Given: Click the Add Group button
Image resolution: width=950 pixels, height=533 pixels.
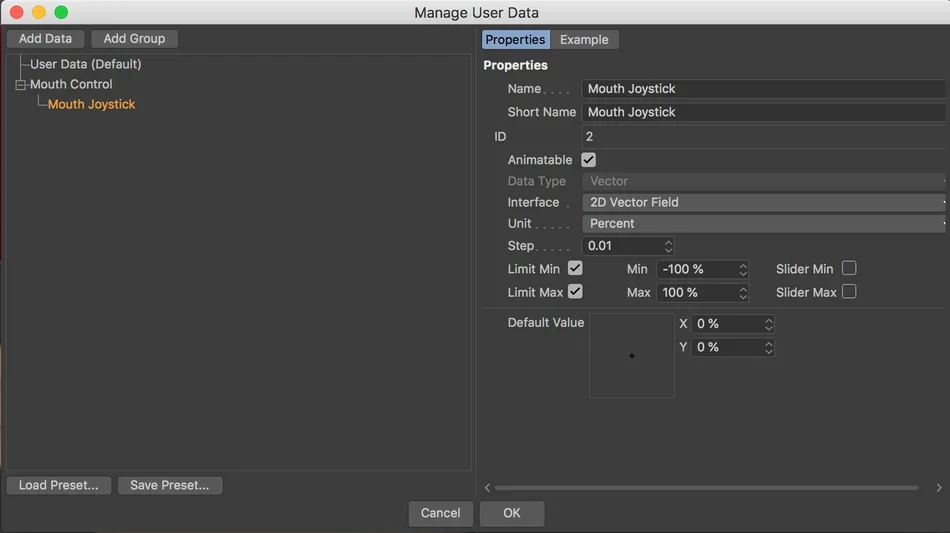Looking at the screenshot, I should click(x=134, y=38).
